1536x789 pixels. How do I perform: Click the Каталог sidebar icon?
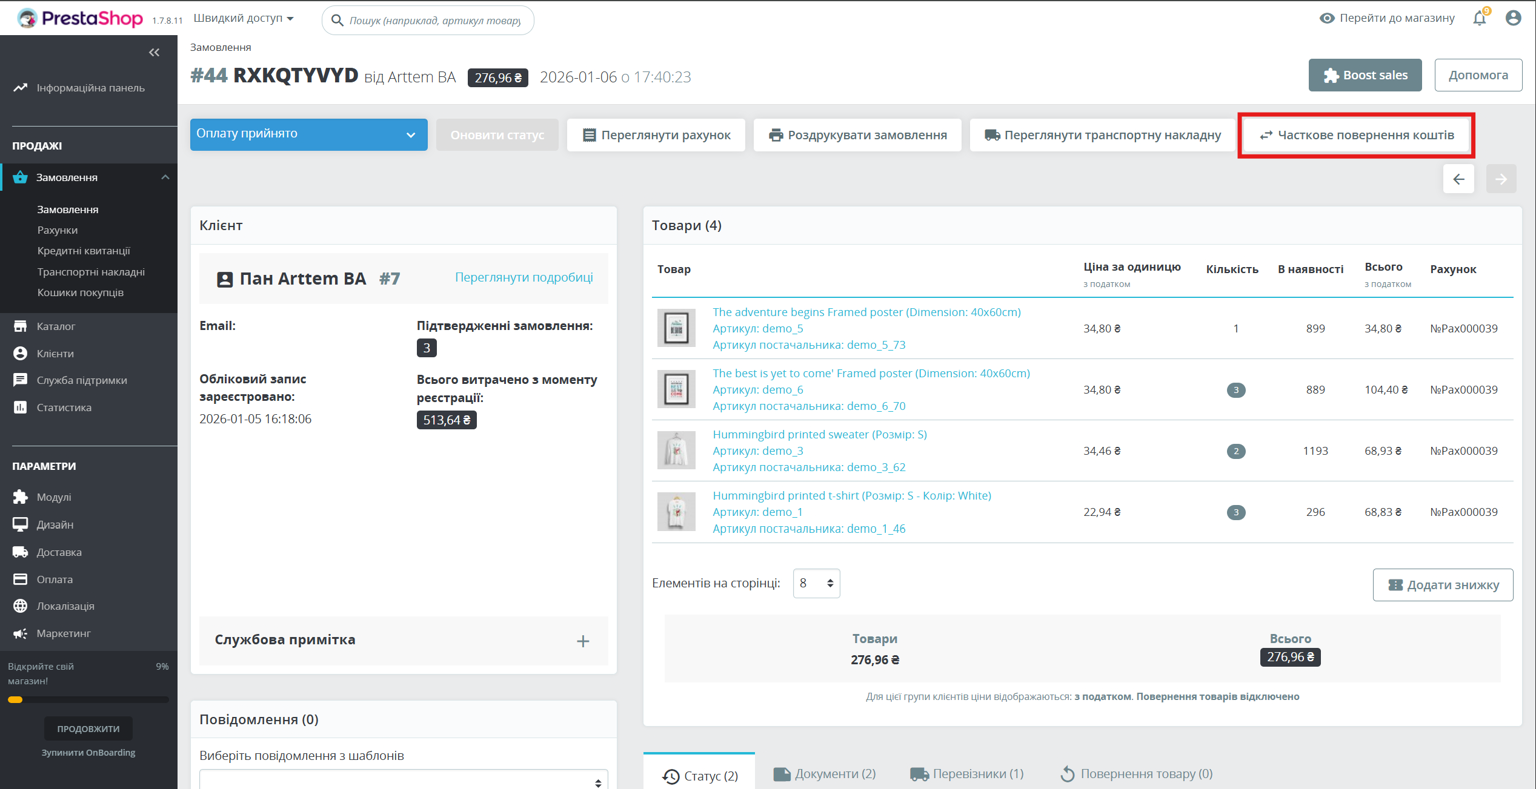coord(20,326)
